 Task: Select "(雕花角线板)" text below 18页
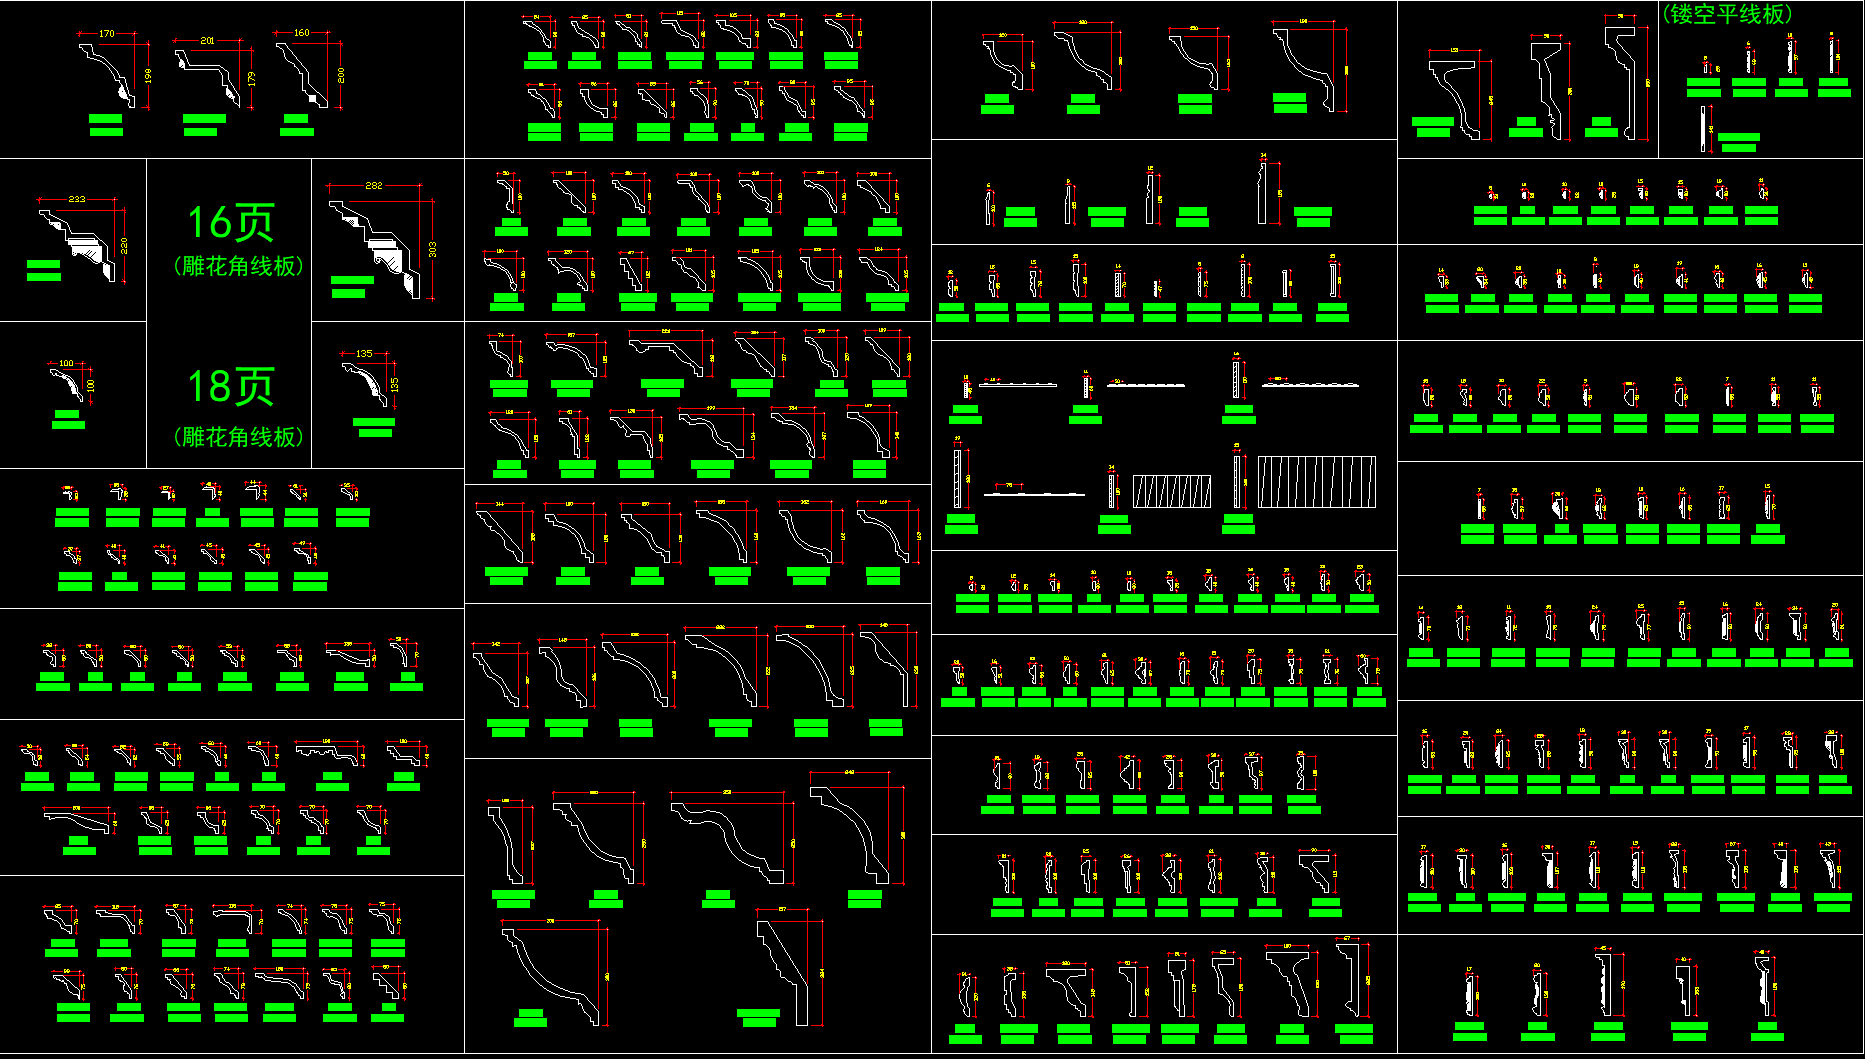click(x=238, y=437)
